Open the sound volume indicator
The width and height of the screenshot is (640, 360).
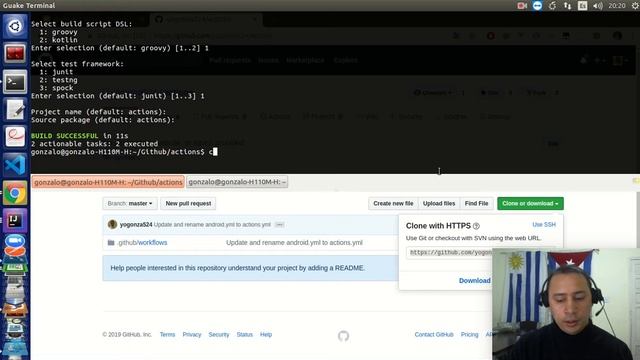(x=598, y=6)
